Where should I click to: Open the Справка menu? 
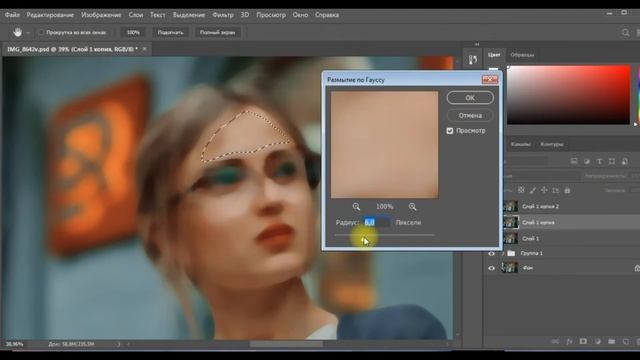(x=327, y=15)
